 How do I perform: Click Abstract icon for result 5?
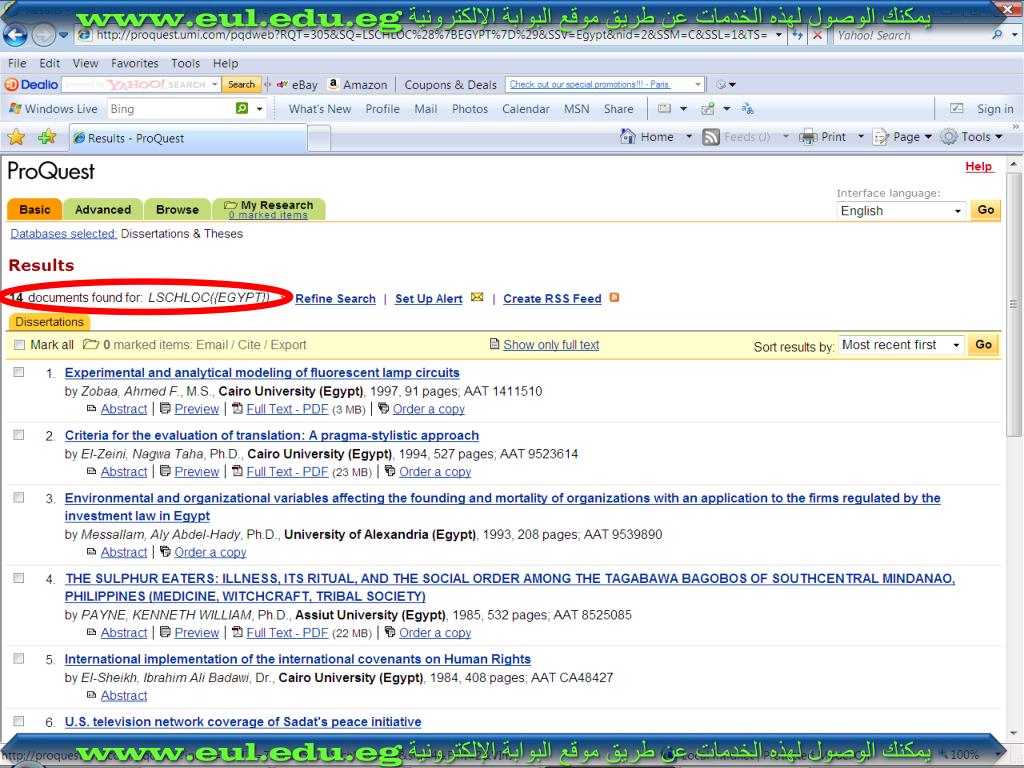(x=91, y=696)
